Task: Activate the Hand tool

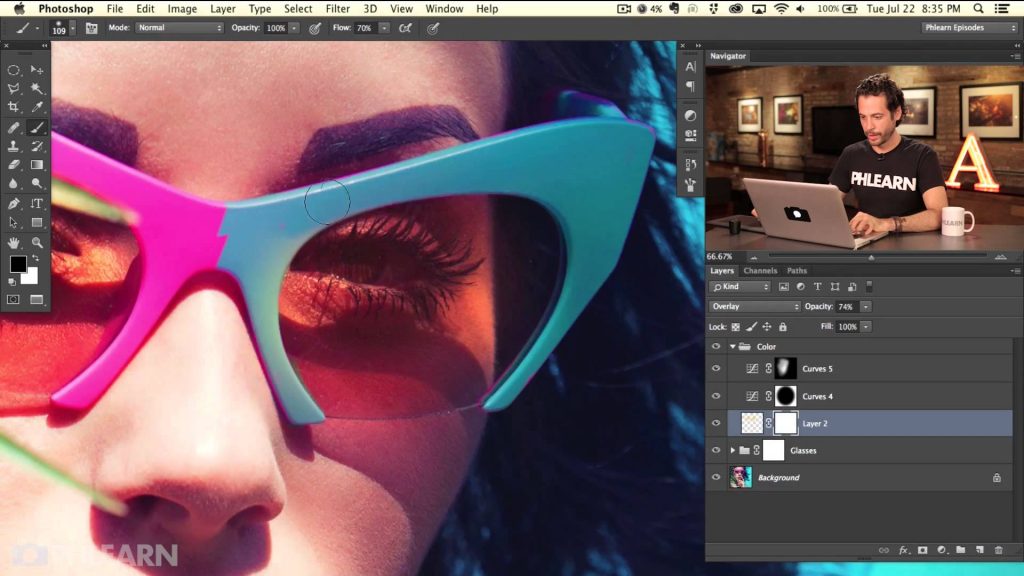Action: tap(14, 242)
